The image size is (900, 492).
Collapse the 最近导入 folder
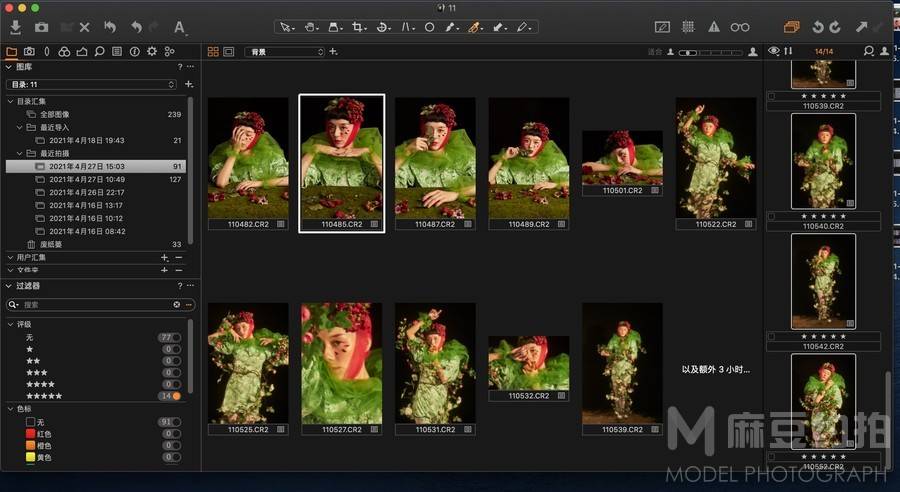click(20, 127)
